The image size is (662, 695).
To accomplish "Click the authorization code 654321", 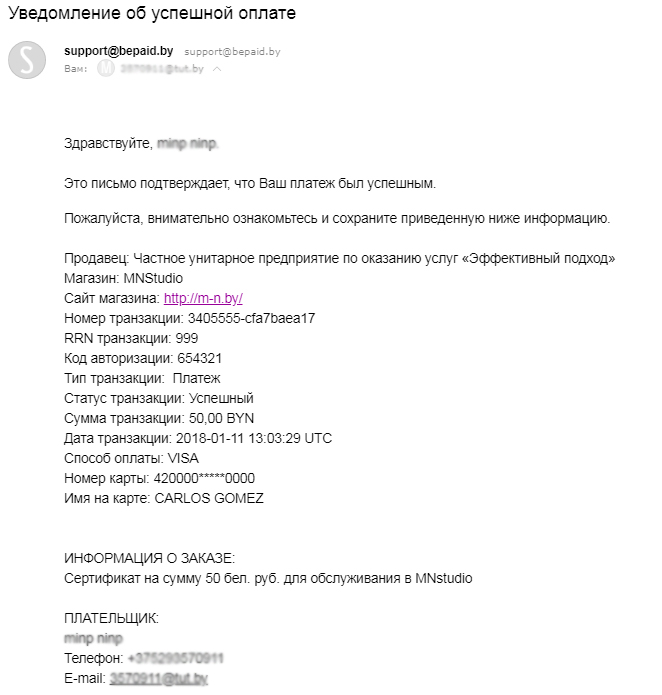I will coord(199,358).
